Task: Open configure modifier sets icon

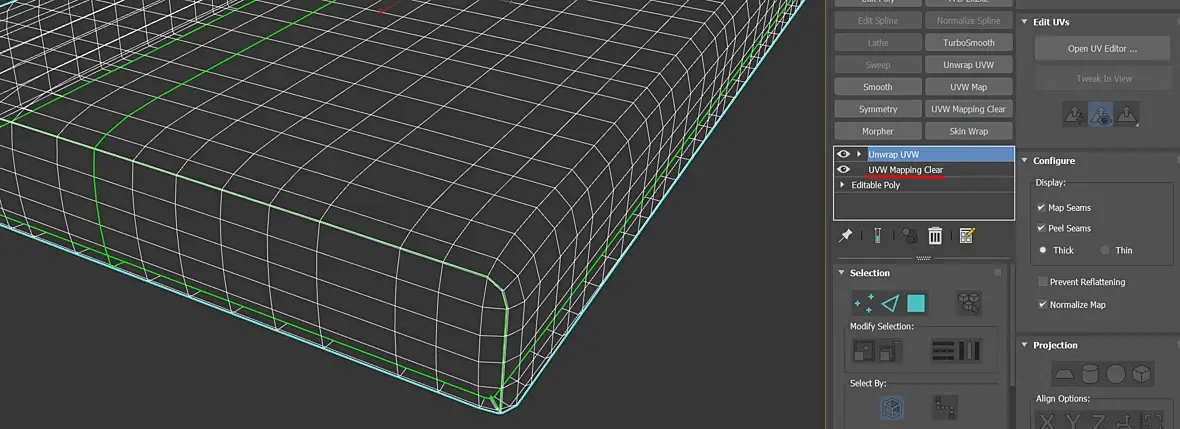Action: coord(967,236)
